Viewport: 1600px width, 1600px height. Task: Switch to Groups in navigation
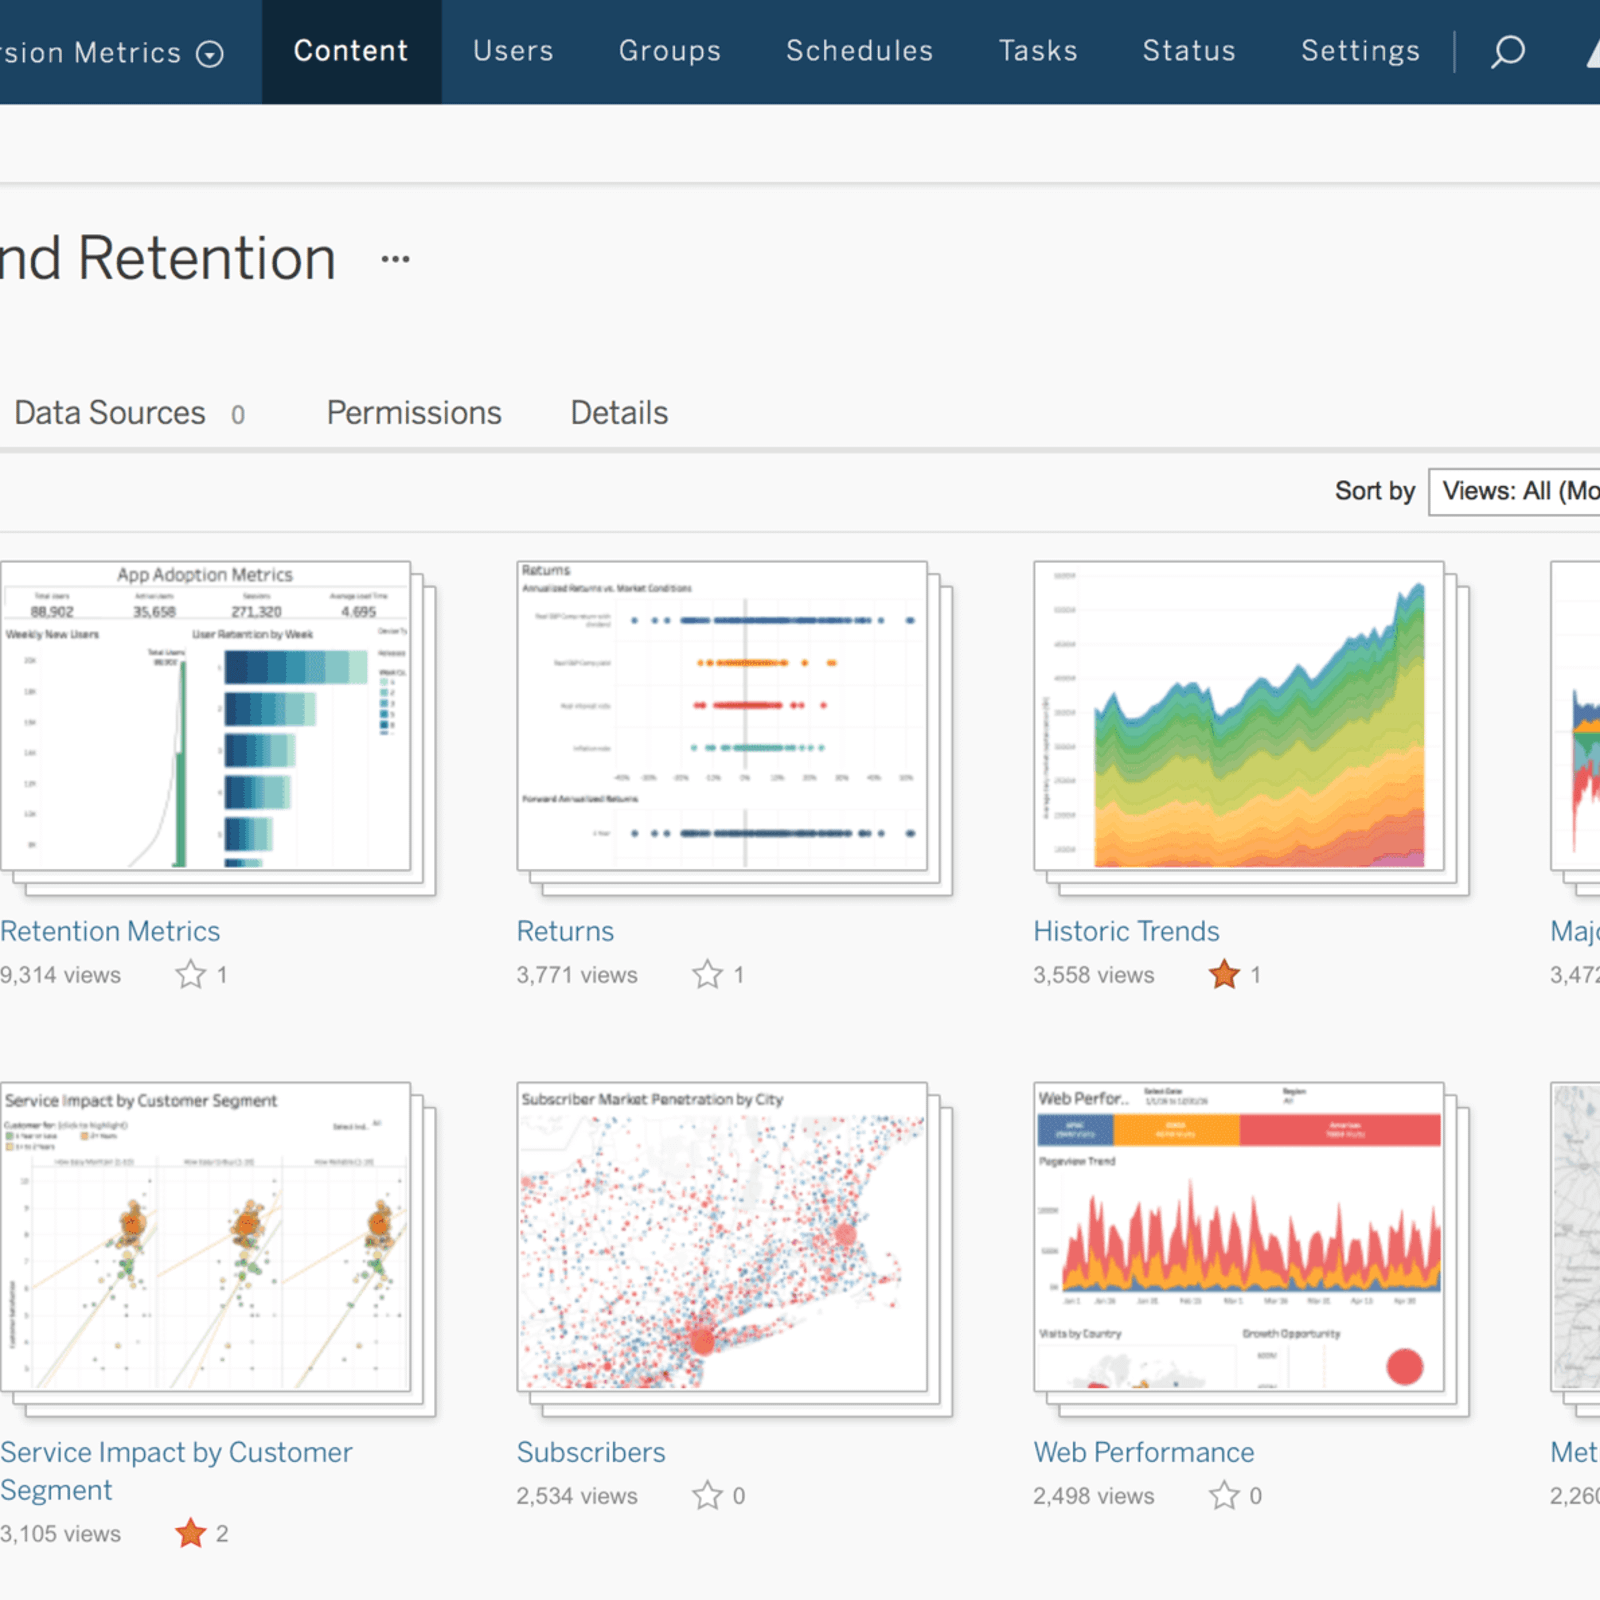(670, 51)
